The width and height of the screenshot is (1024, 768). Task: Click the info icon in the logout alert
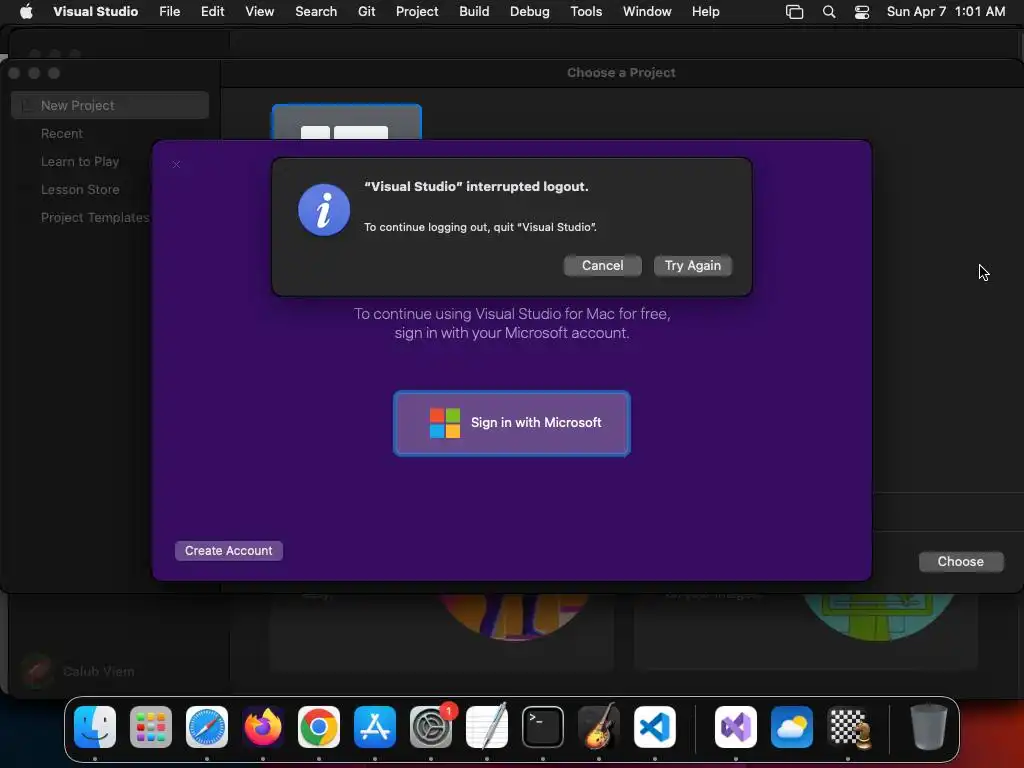[324, 210]
